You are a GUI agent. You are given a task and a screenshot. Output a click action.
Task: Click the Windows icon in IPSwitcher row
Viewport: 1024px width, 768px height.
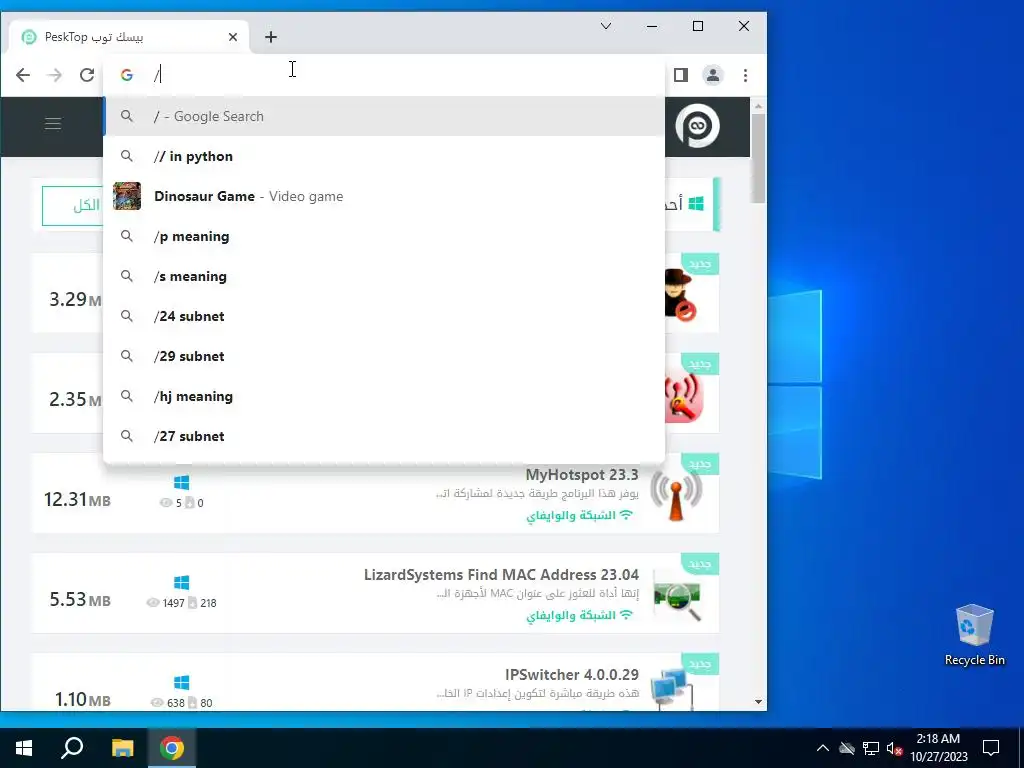[182, 682]
